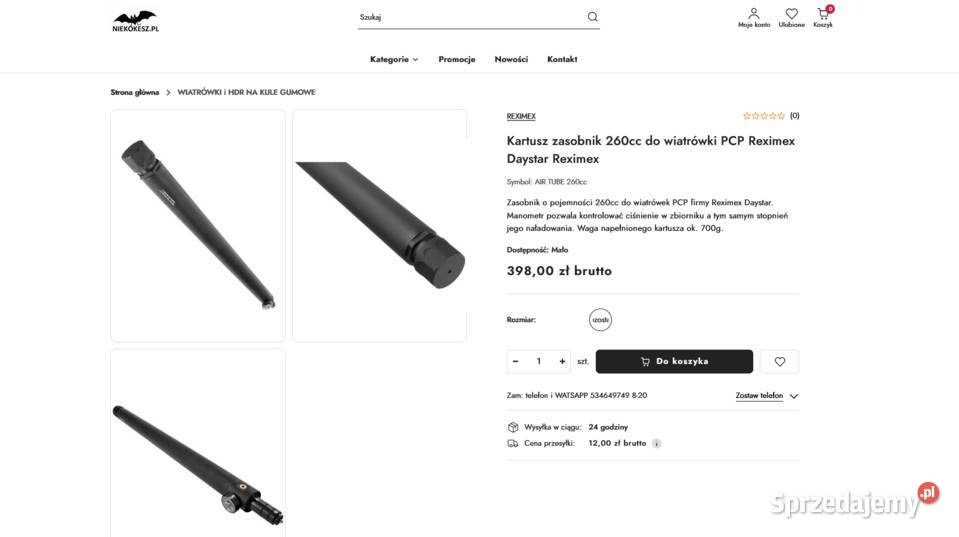Add product to wishlist heart button
The image size is (959, 537).
[x=779, y=361]
